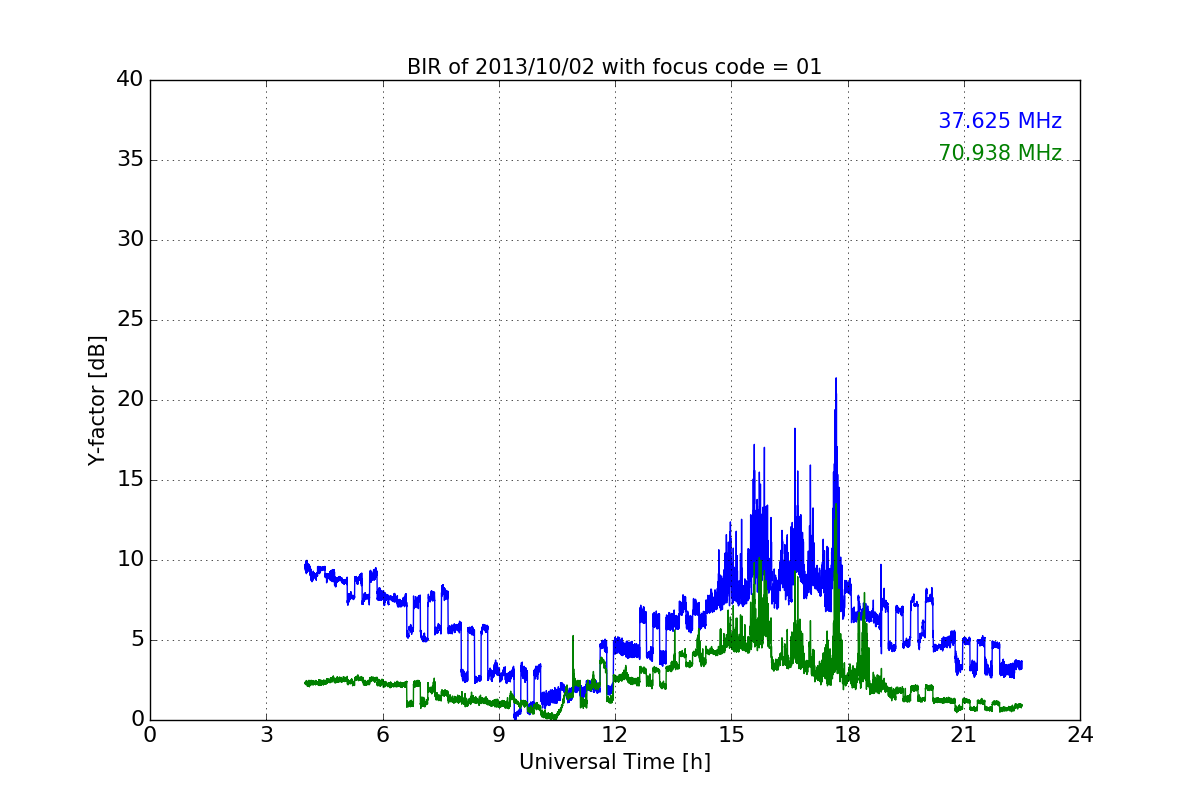Click the y-axis tick label '5'

pos(137,640)
